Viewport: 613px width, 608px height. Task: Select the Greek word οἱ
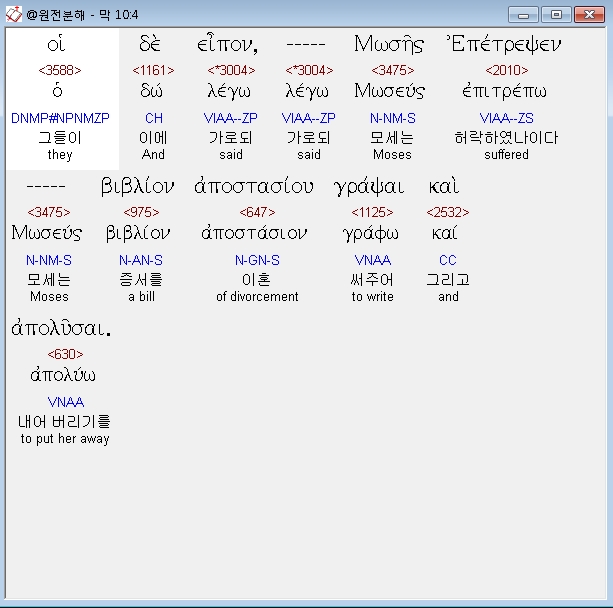click(x=56, y=44)
